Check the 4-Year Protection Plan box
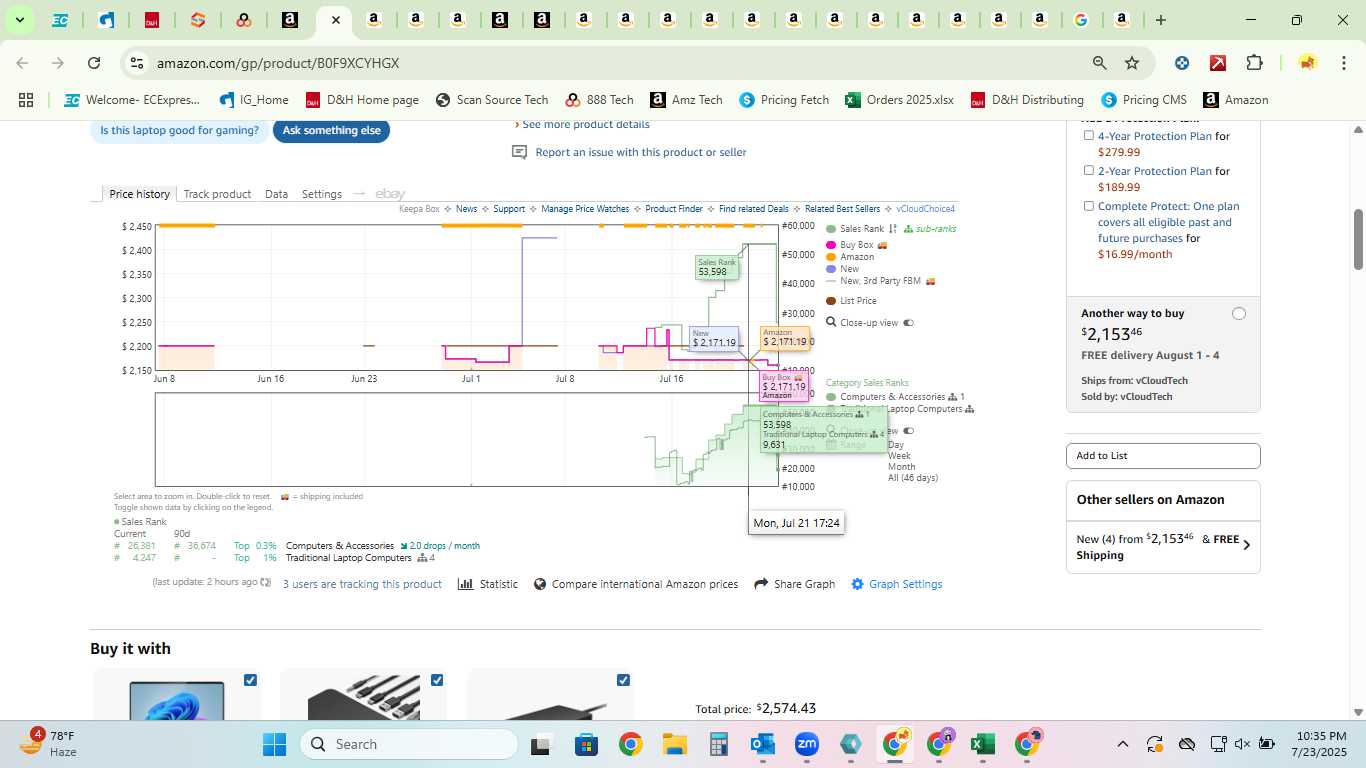This screenshot has width=1366, height=768. tap(1089, 135)
